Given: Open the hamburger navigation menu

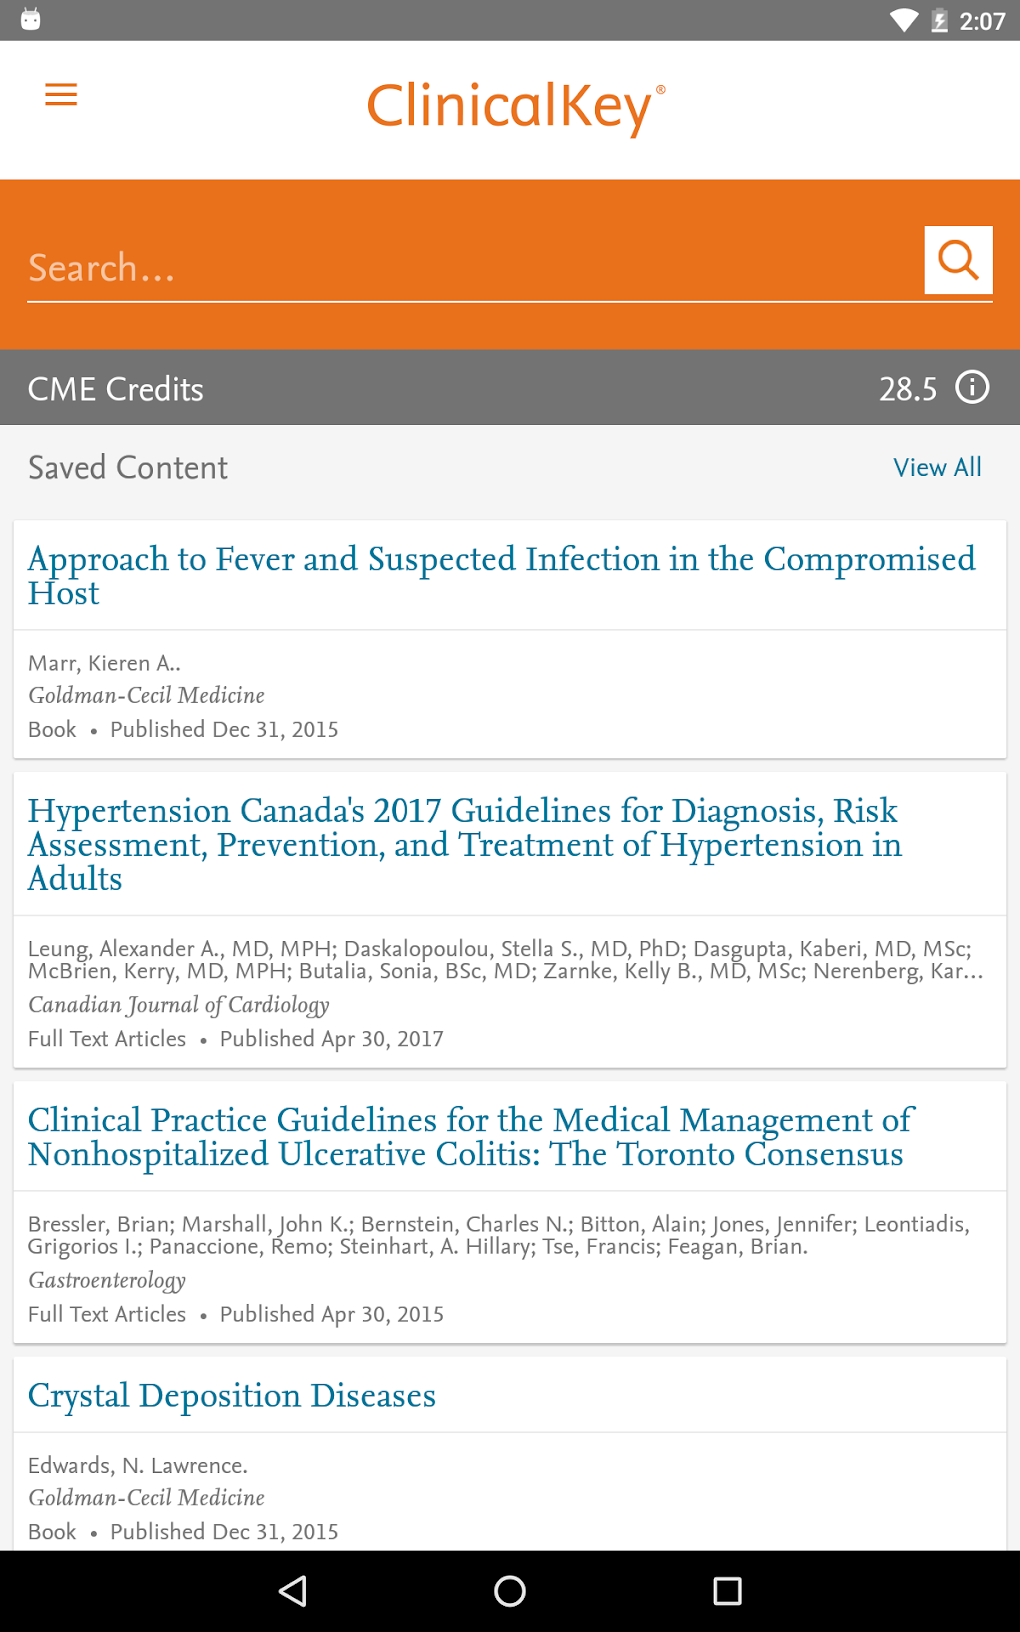Looking at the screenshot, I should (61, 95).
